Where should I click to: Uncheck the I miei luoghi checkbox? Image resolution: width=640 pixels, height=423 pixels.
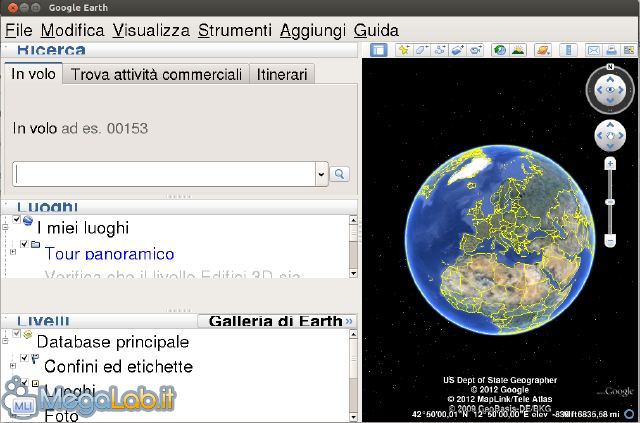pyautogui.click(x=17, y=220)
